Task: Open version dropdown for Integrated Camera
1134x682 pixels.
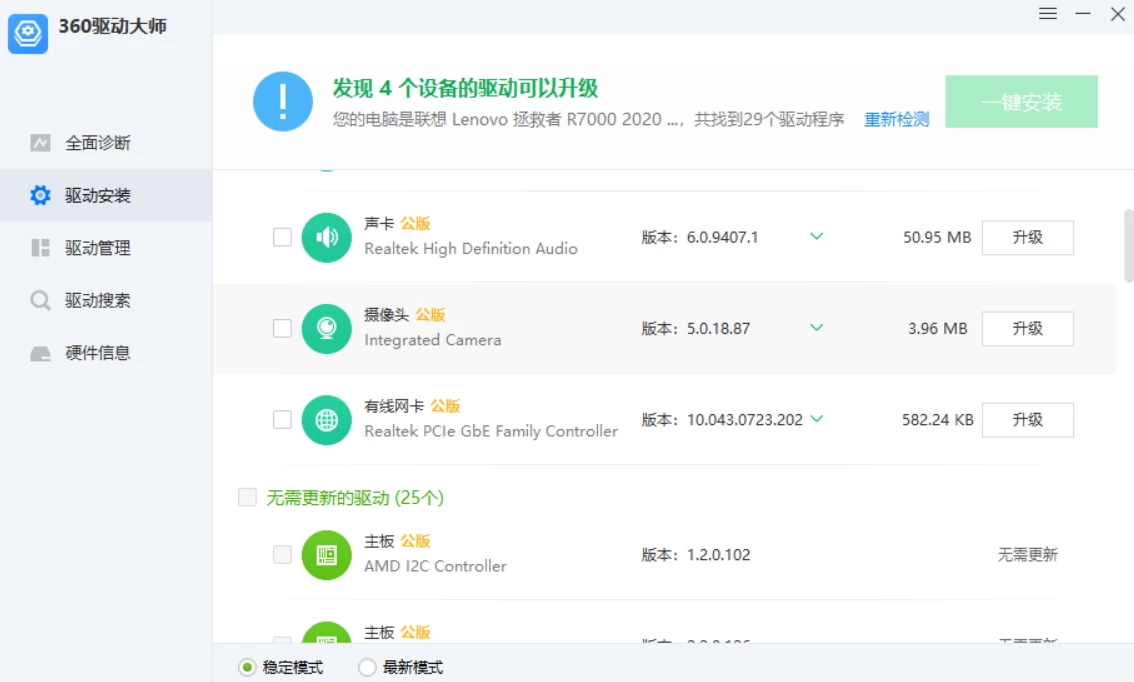Action: point(816,328)
